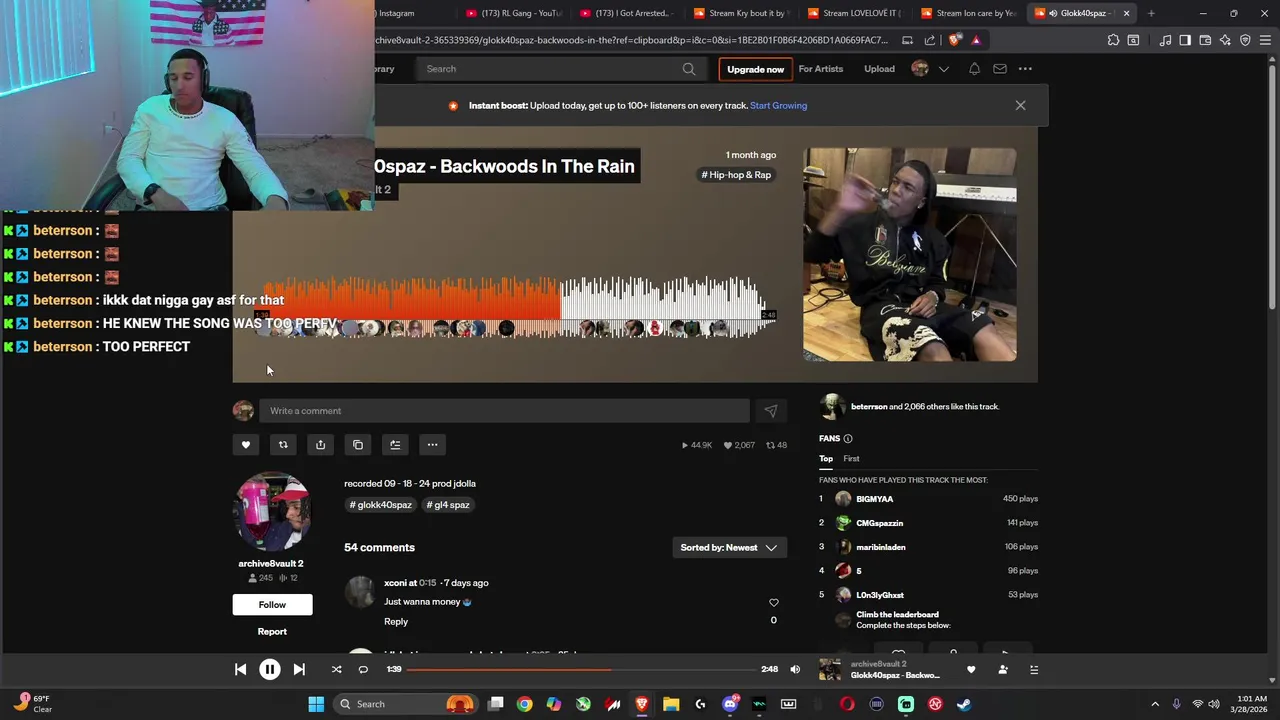Open Brave Shields icon in address bar

[x=955, y=40]
